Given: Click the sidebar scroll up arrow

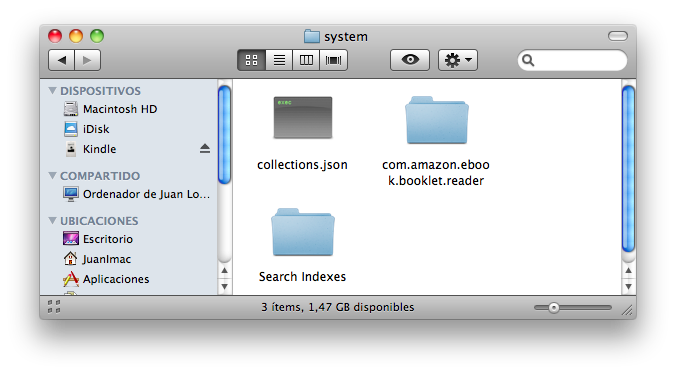Looking at the screenshot, I should [x=225, y=271].
